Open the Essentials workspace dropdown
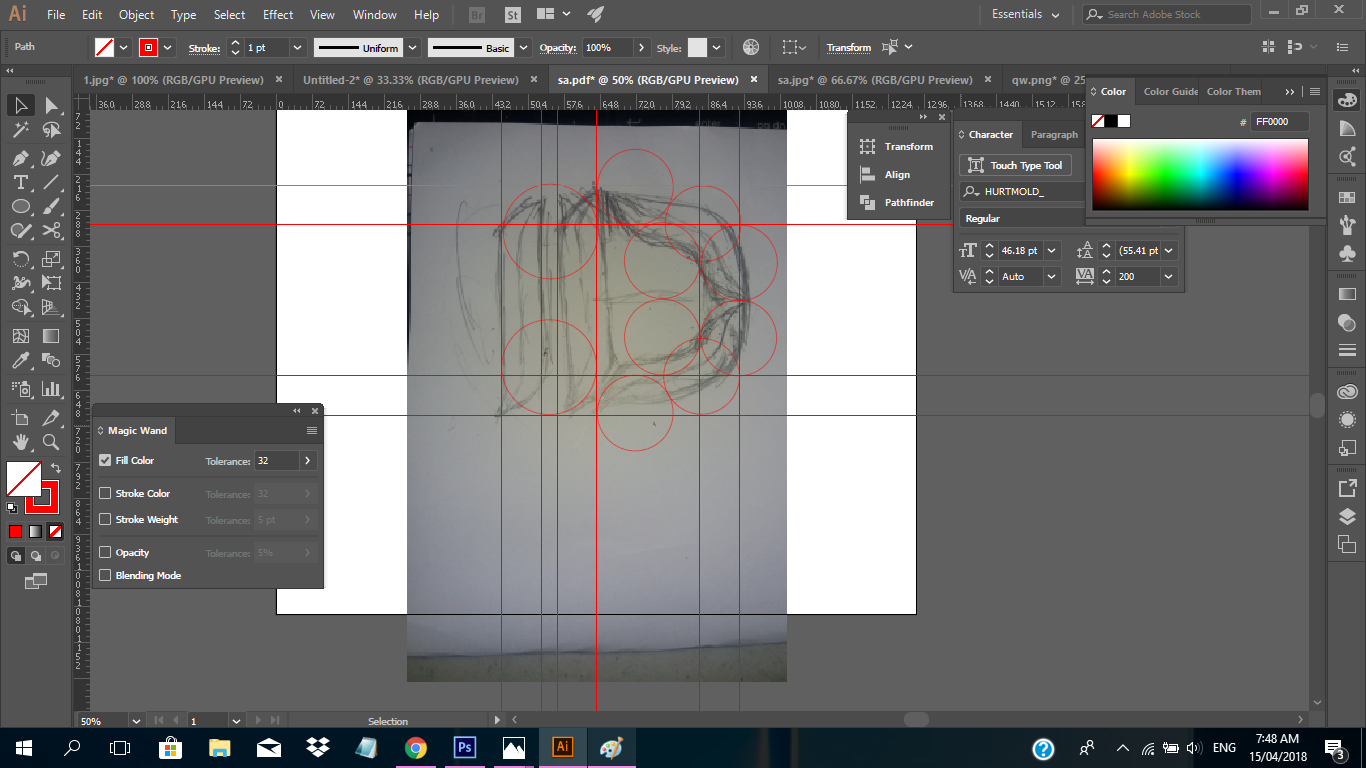 tap(1025, 14)
